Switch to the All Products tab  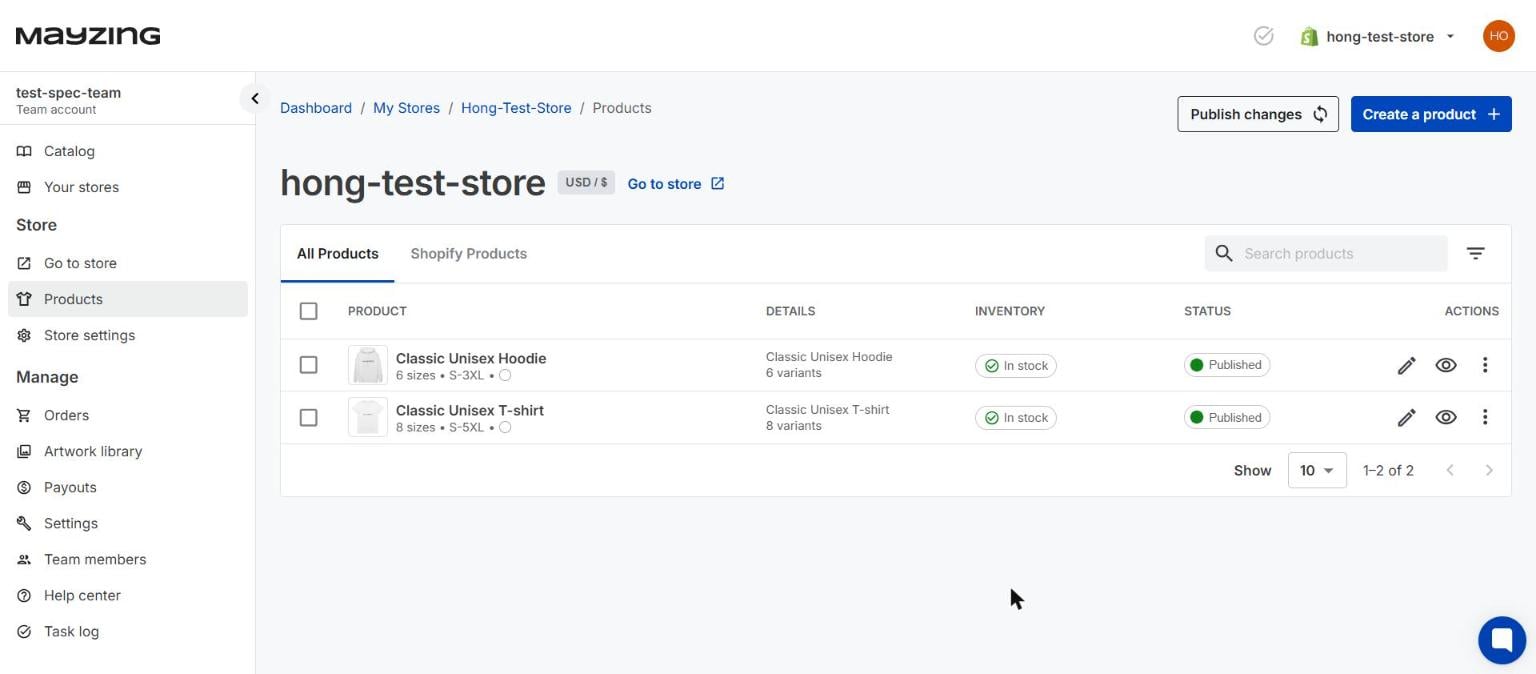pyautogui.click(x=337, y=254)
